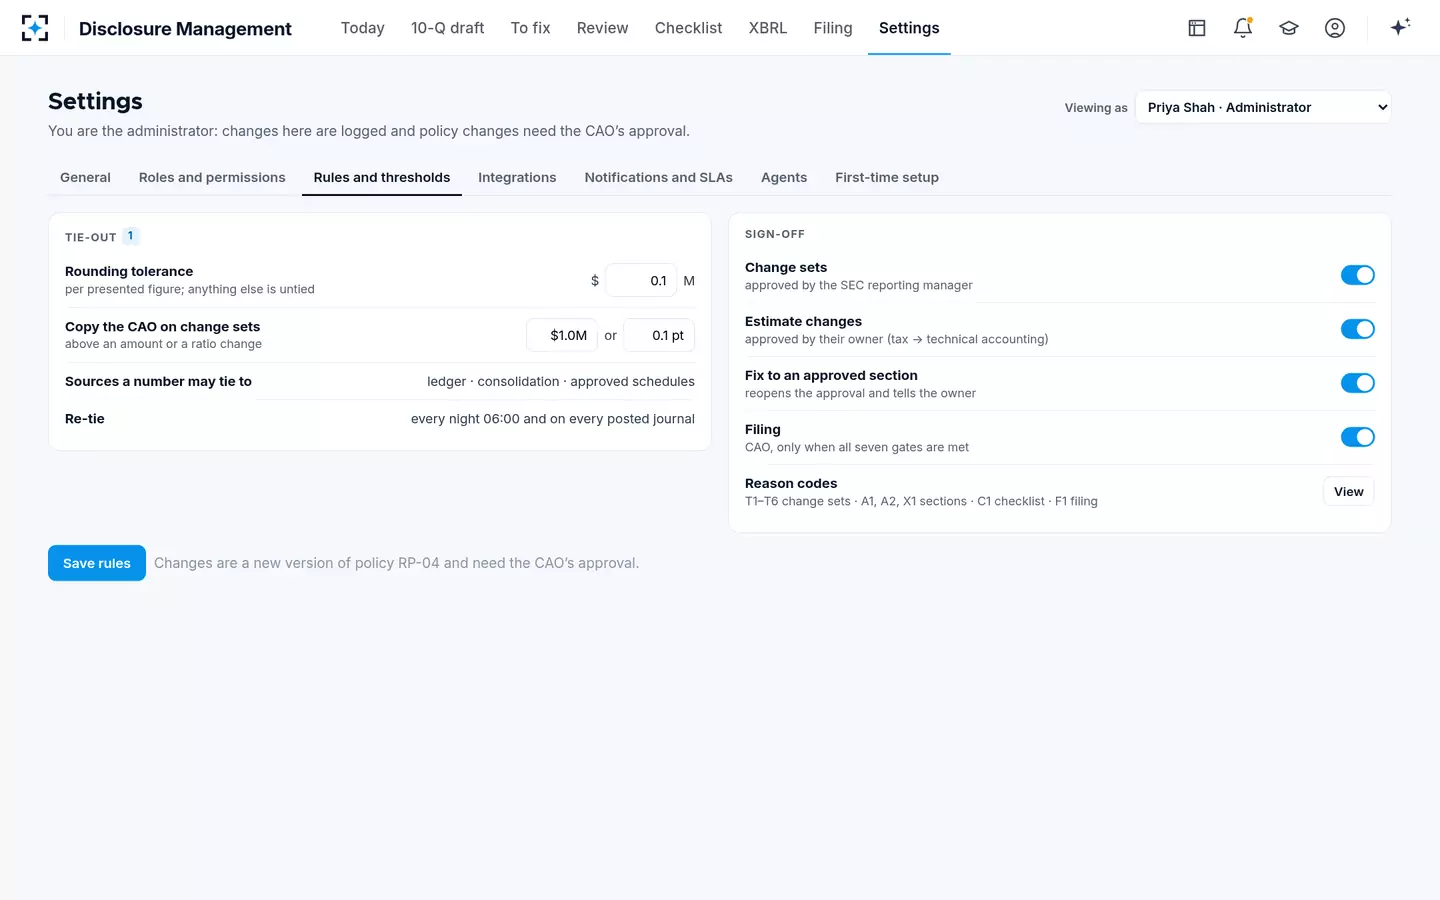Open notifications bell icon
Viewport: 1440px width, 900px height.
[x=1243, y=28]
